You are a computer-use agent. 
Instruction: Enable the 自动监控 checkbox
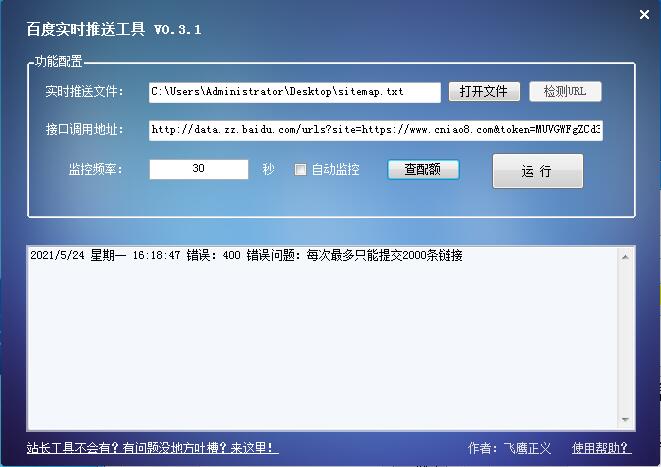point(300,169)
